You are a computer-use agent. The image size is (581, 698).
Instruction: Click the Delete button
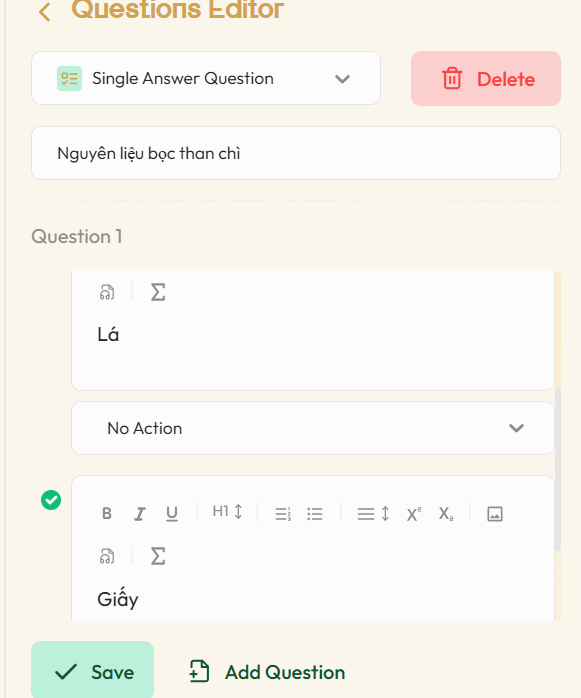coord(486,79)
